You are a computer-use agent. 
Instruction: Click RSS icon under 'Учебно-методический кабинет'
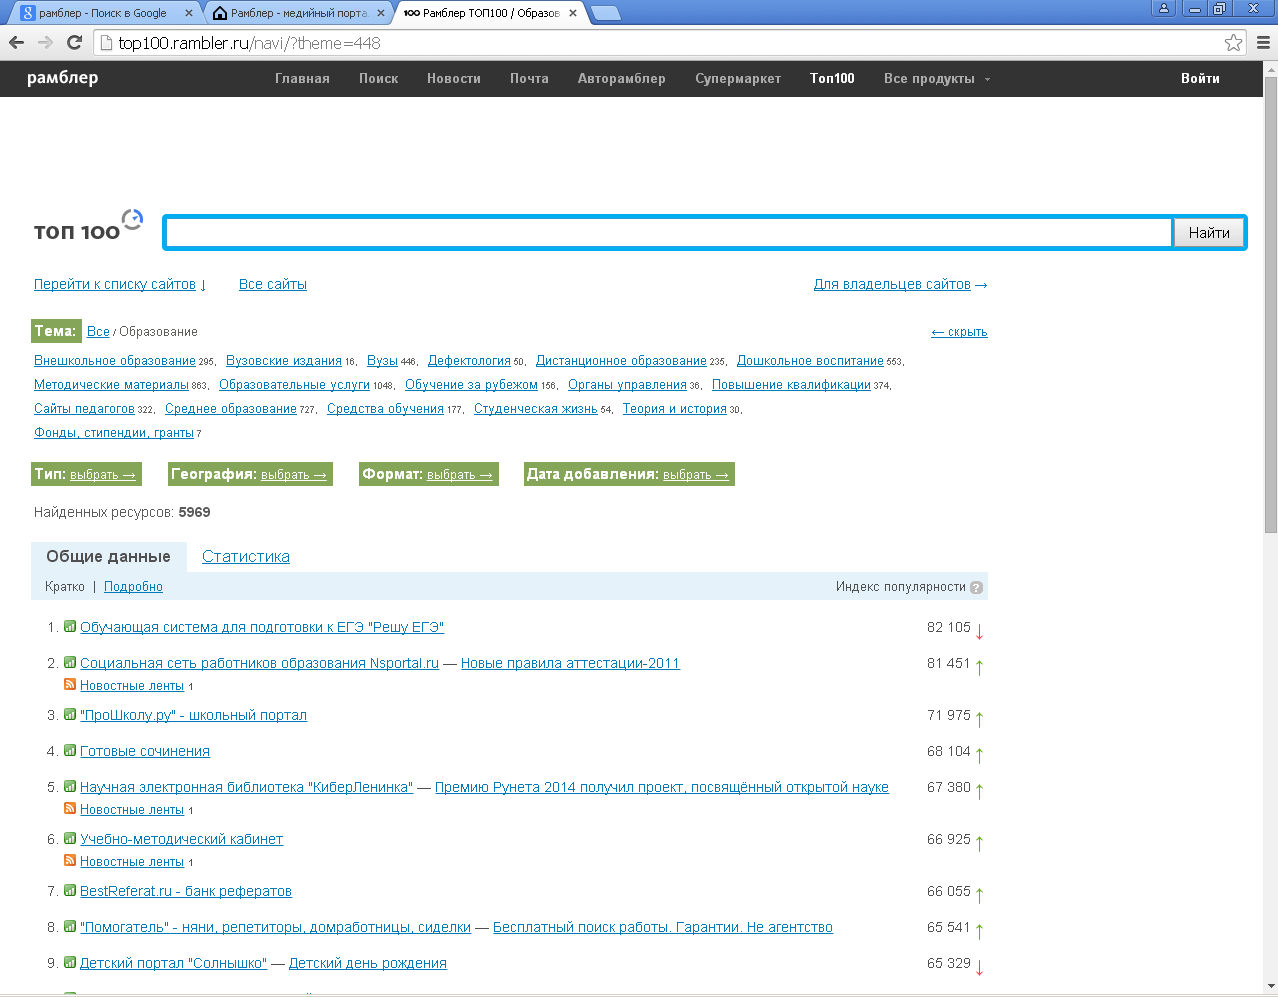tap(70, 860)
